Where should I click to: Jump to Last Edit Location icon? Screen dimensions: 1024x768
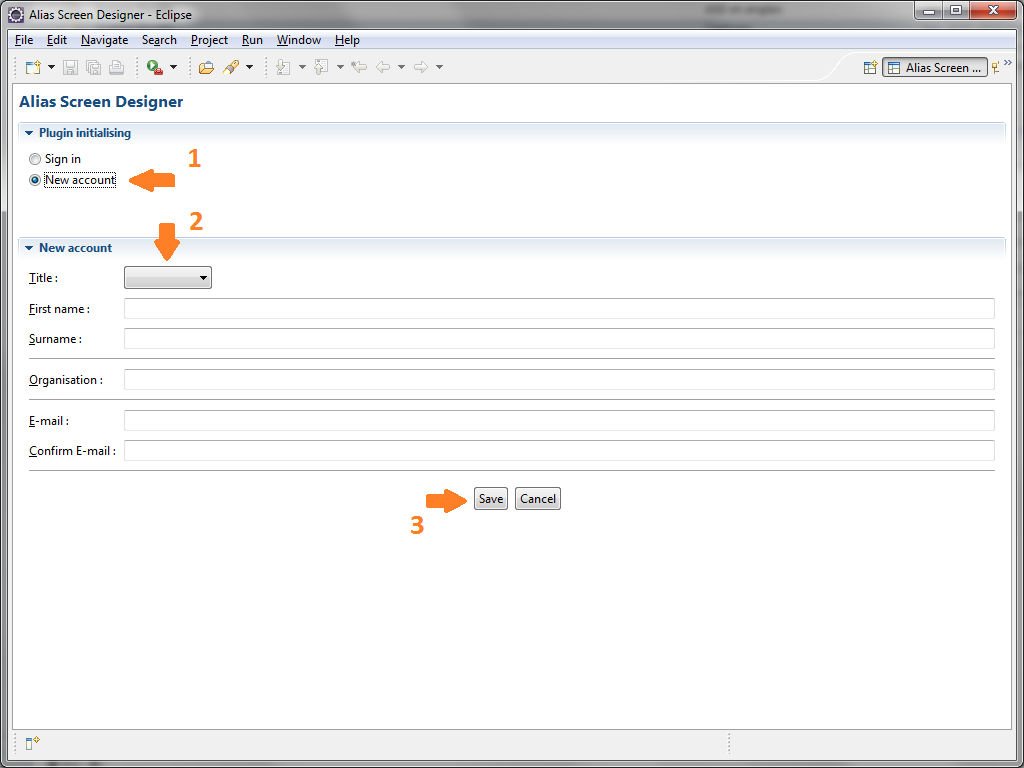click(x=359, y=67)
